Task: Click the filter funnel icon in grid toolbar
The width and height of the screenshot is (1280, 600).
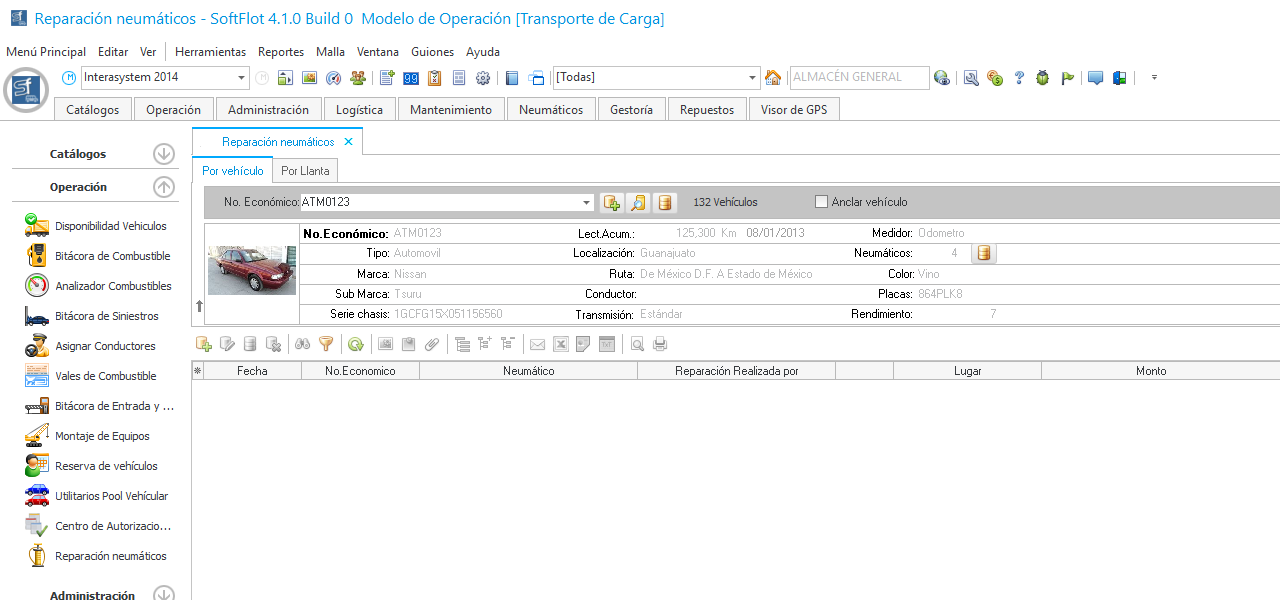Action: click(x=326, y=344)
